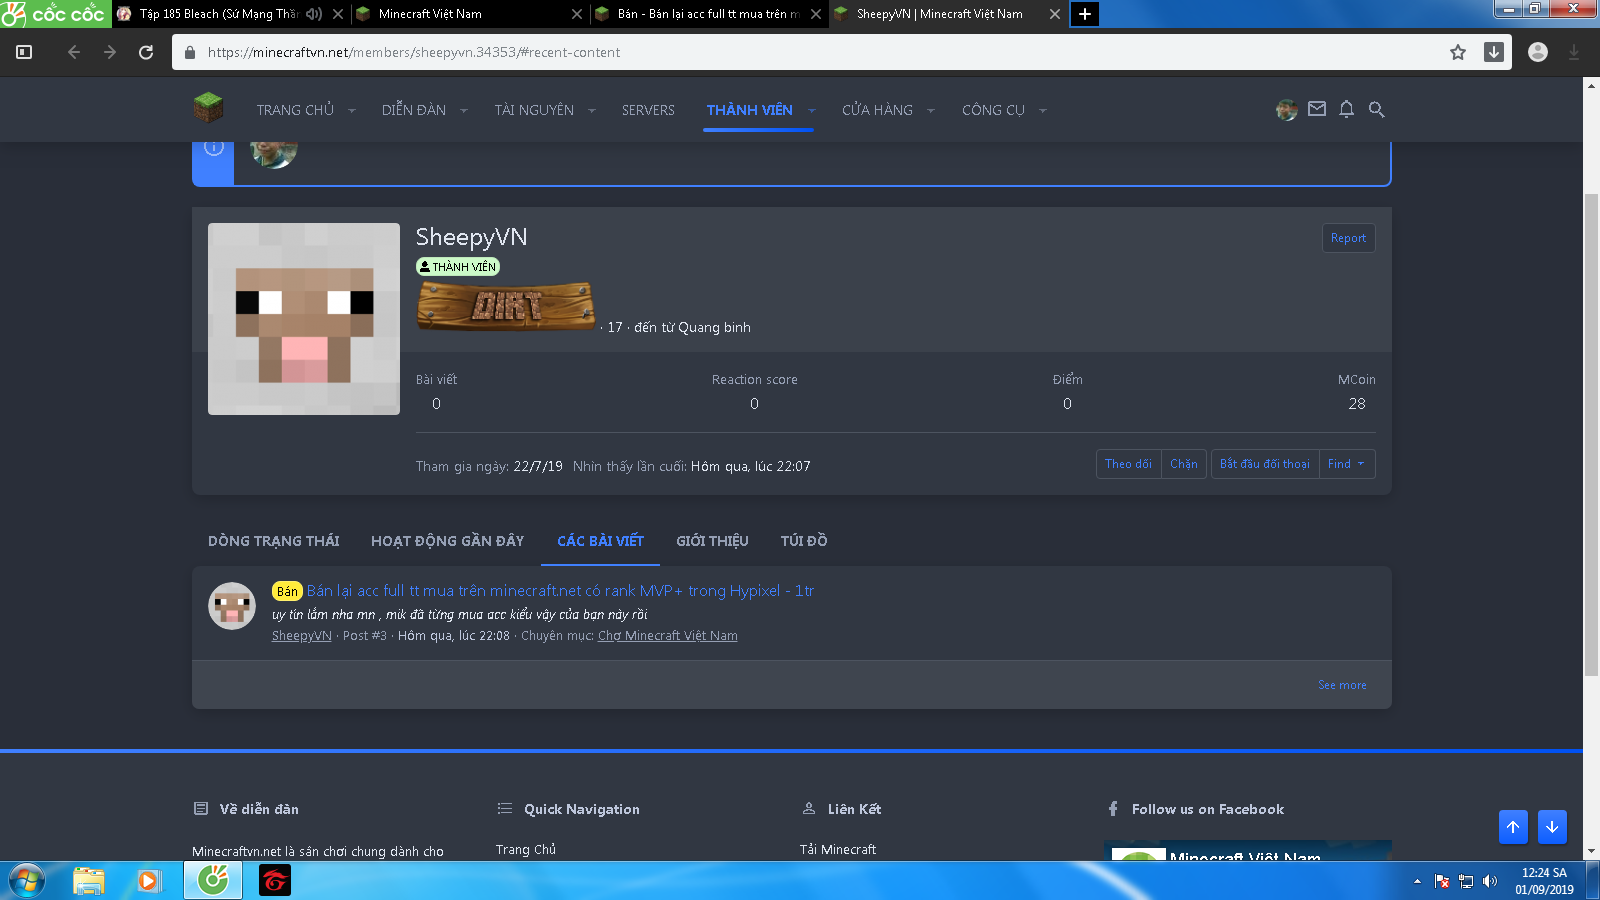Mute the audio on the Bleach tab

click(314, 14)
